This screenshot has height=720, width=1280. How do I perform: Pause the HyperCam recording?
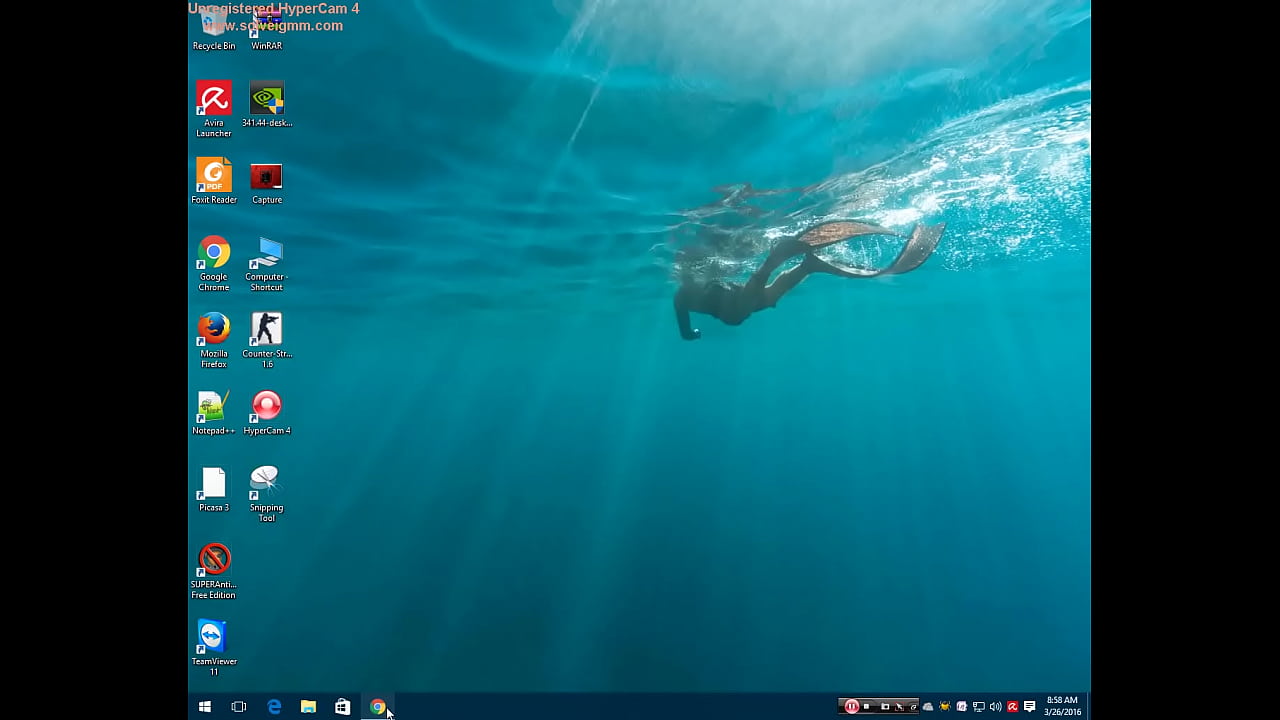[852, 707]
